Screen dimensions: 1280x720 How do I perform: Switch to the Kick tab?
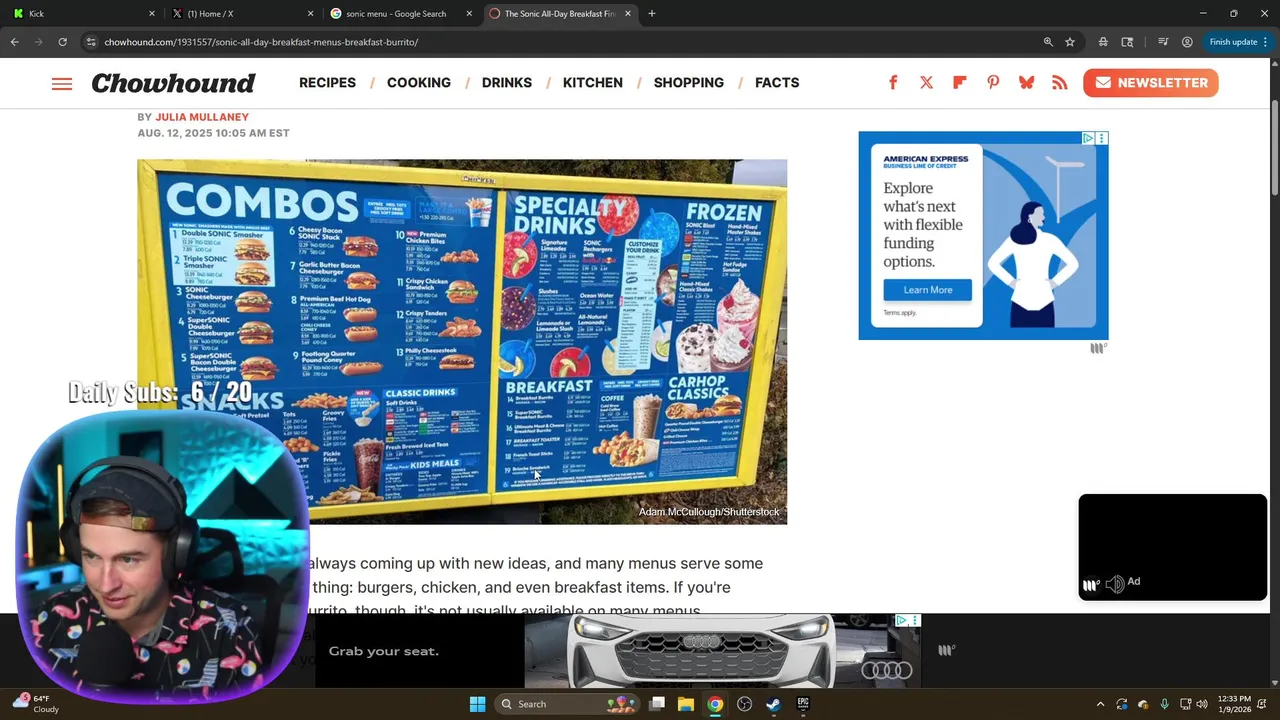click(80, 14)
